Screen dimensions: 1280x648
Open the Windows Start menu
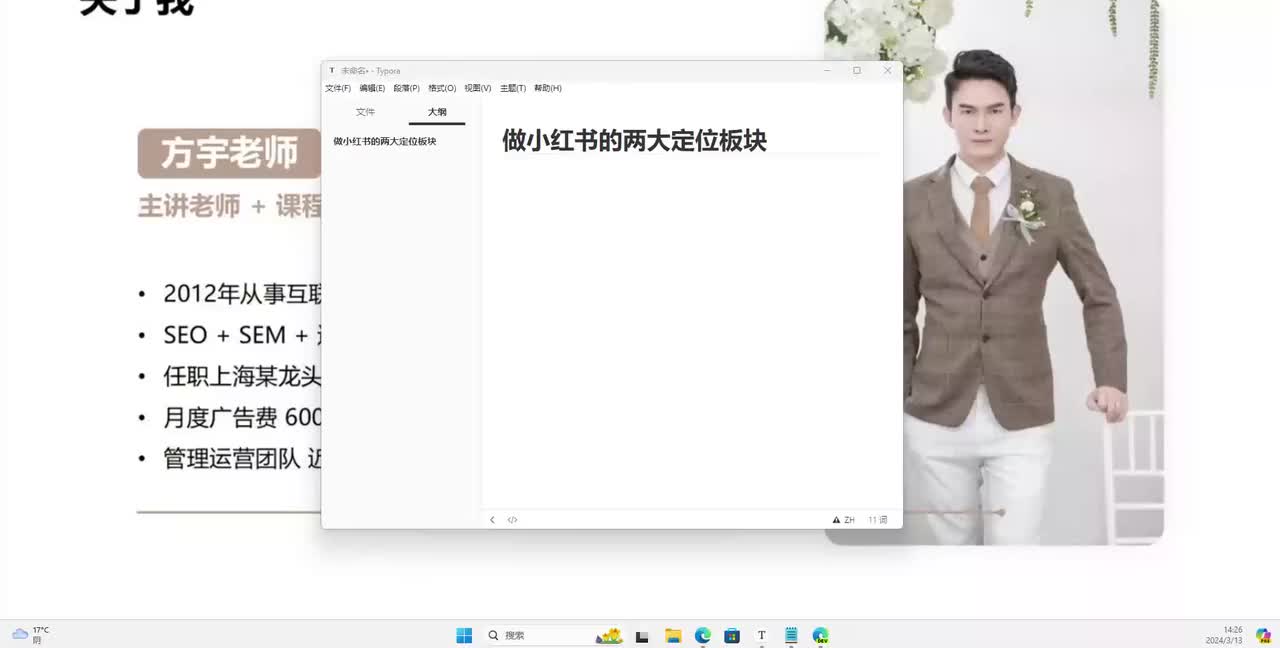click(x=464, y=635)
